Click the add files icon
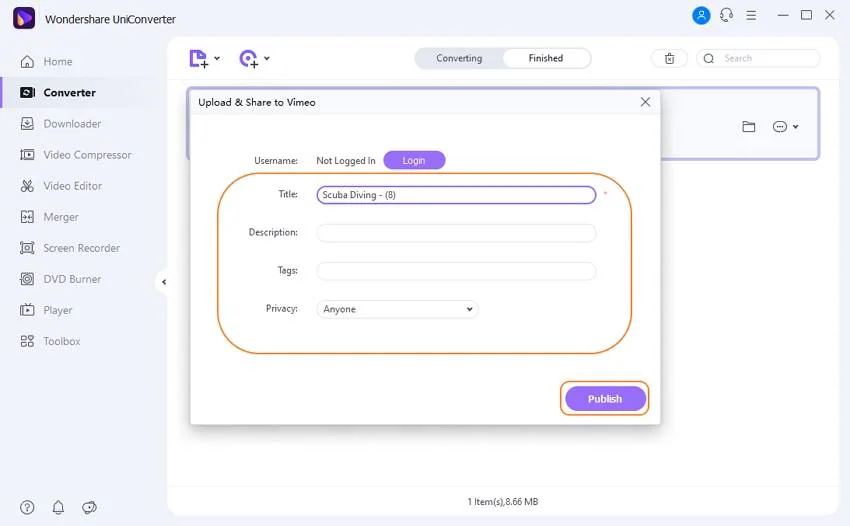 click(x=199, y=59)
